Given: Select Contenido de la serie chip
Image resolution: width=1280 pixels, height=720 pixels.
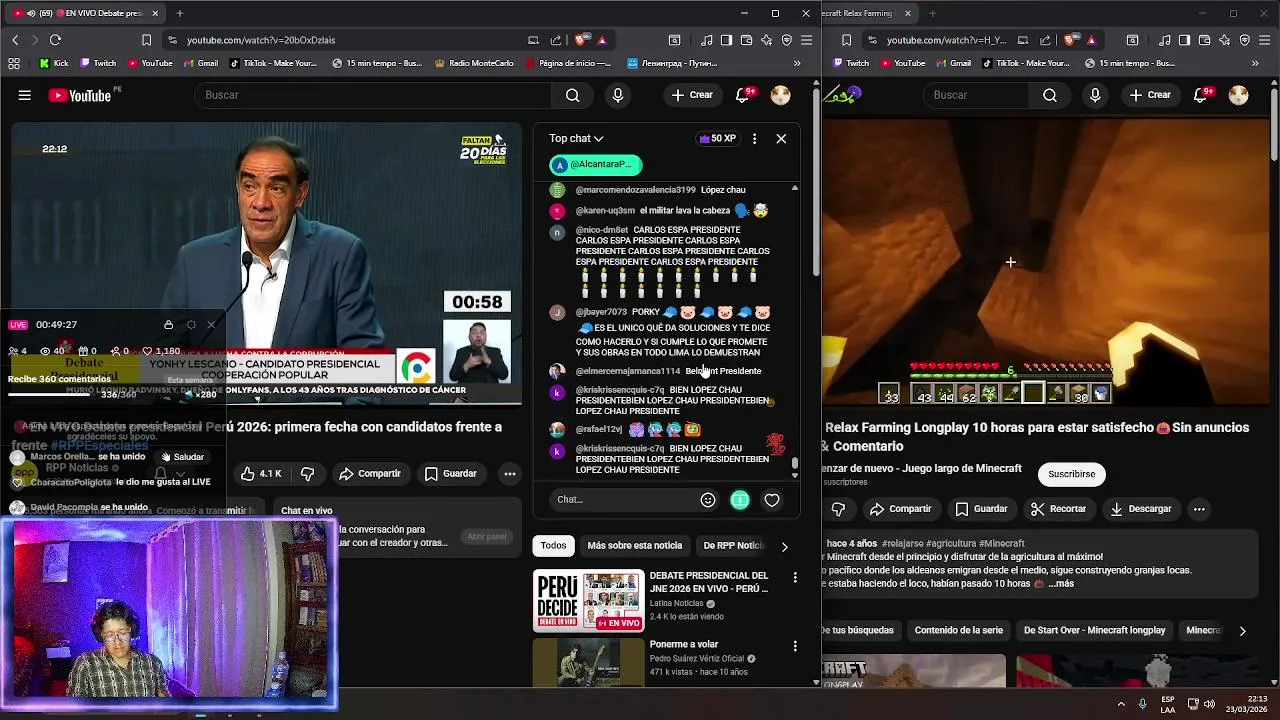Looking at the screenshot, I should (958, 631).
